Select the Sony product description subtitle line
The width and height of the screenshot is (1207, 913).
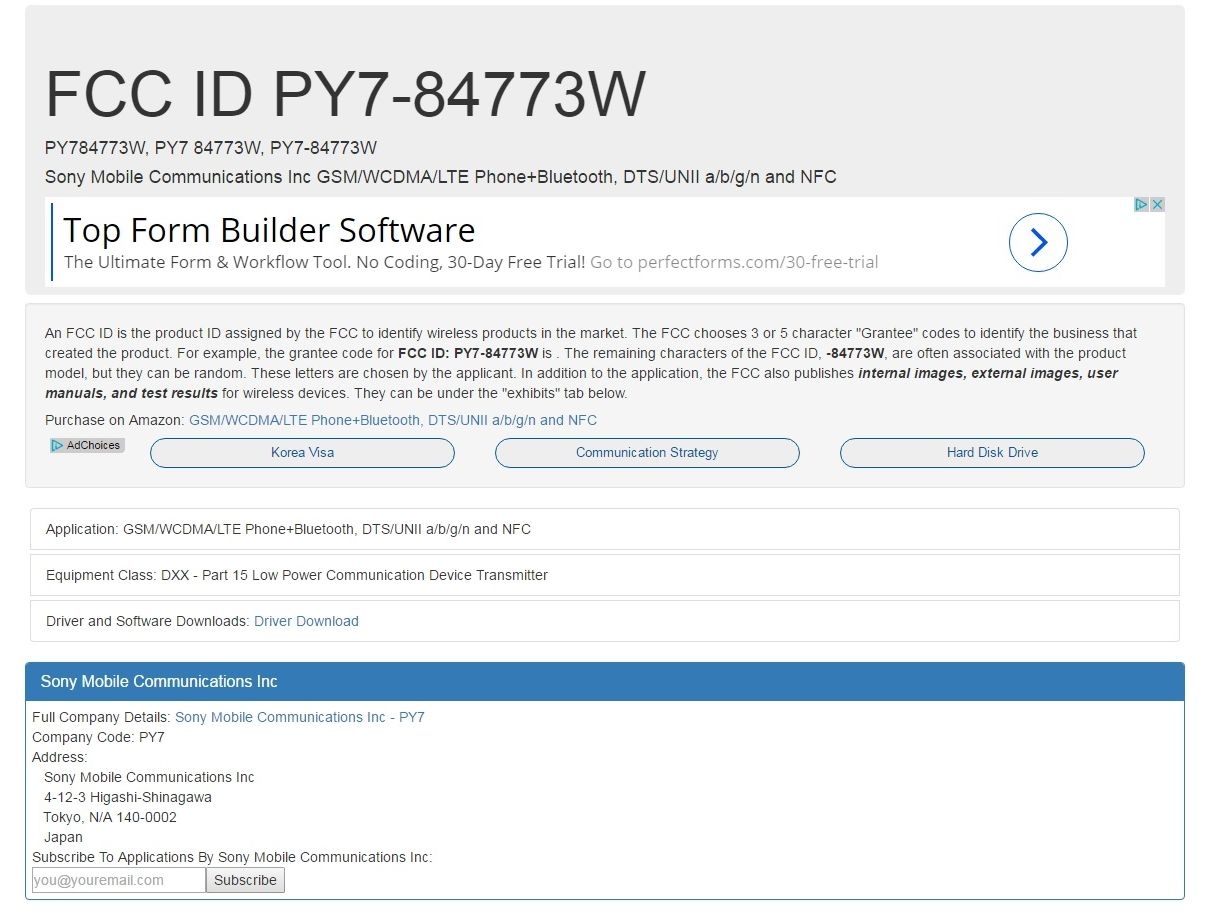tap(441, 177)
